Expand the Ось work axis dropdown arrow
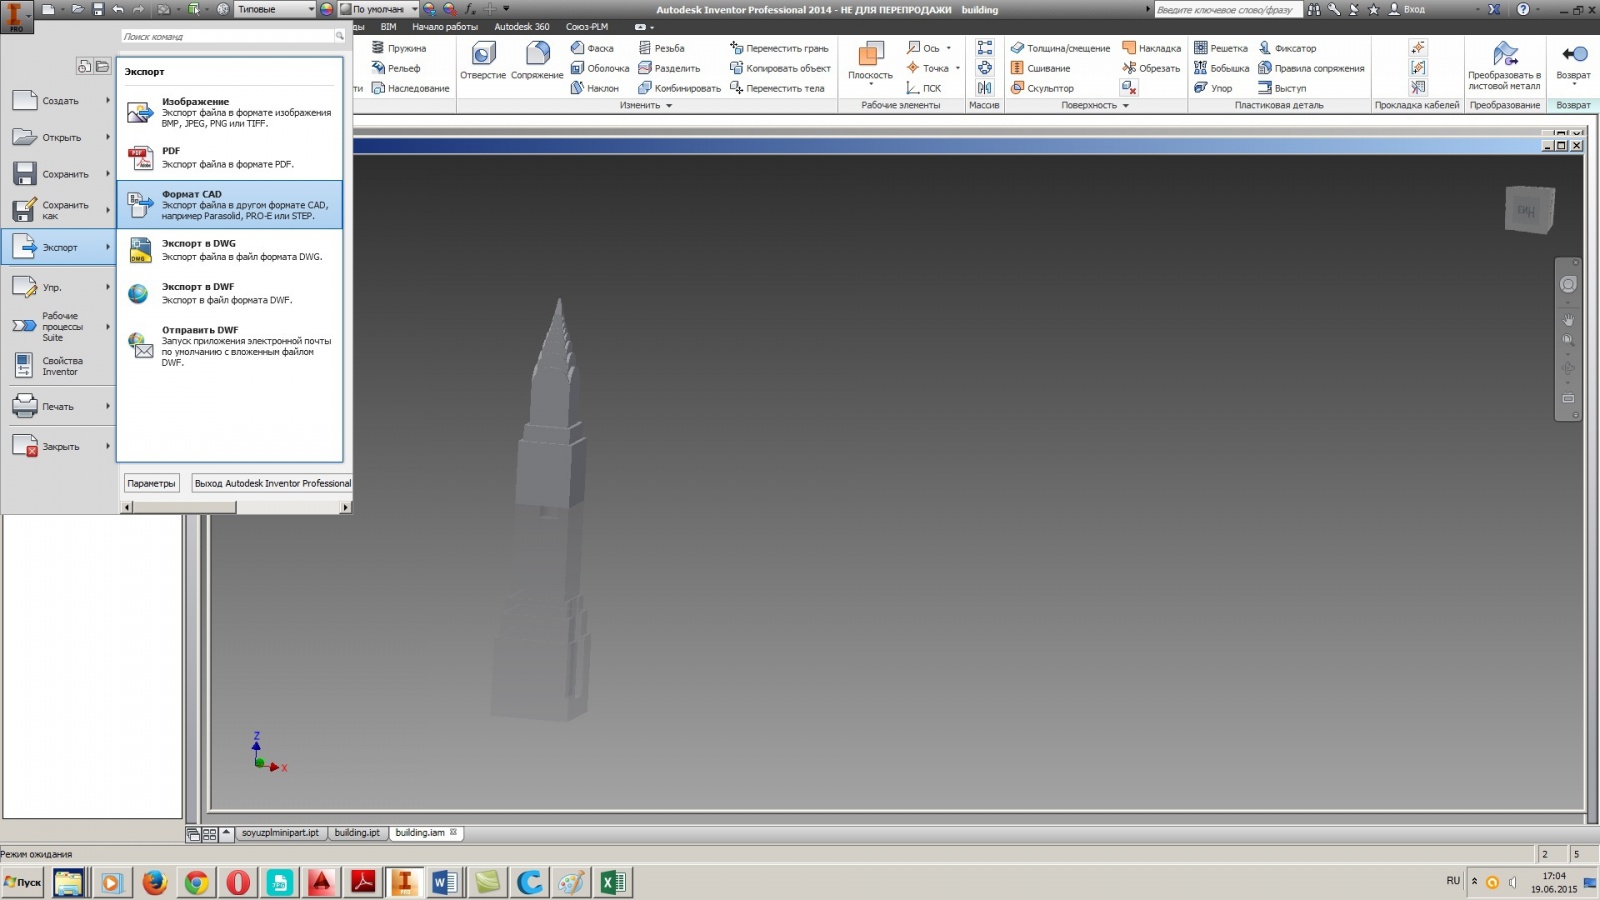This screenshot has height=900, width=1600. (x=950, y=48)
